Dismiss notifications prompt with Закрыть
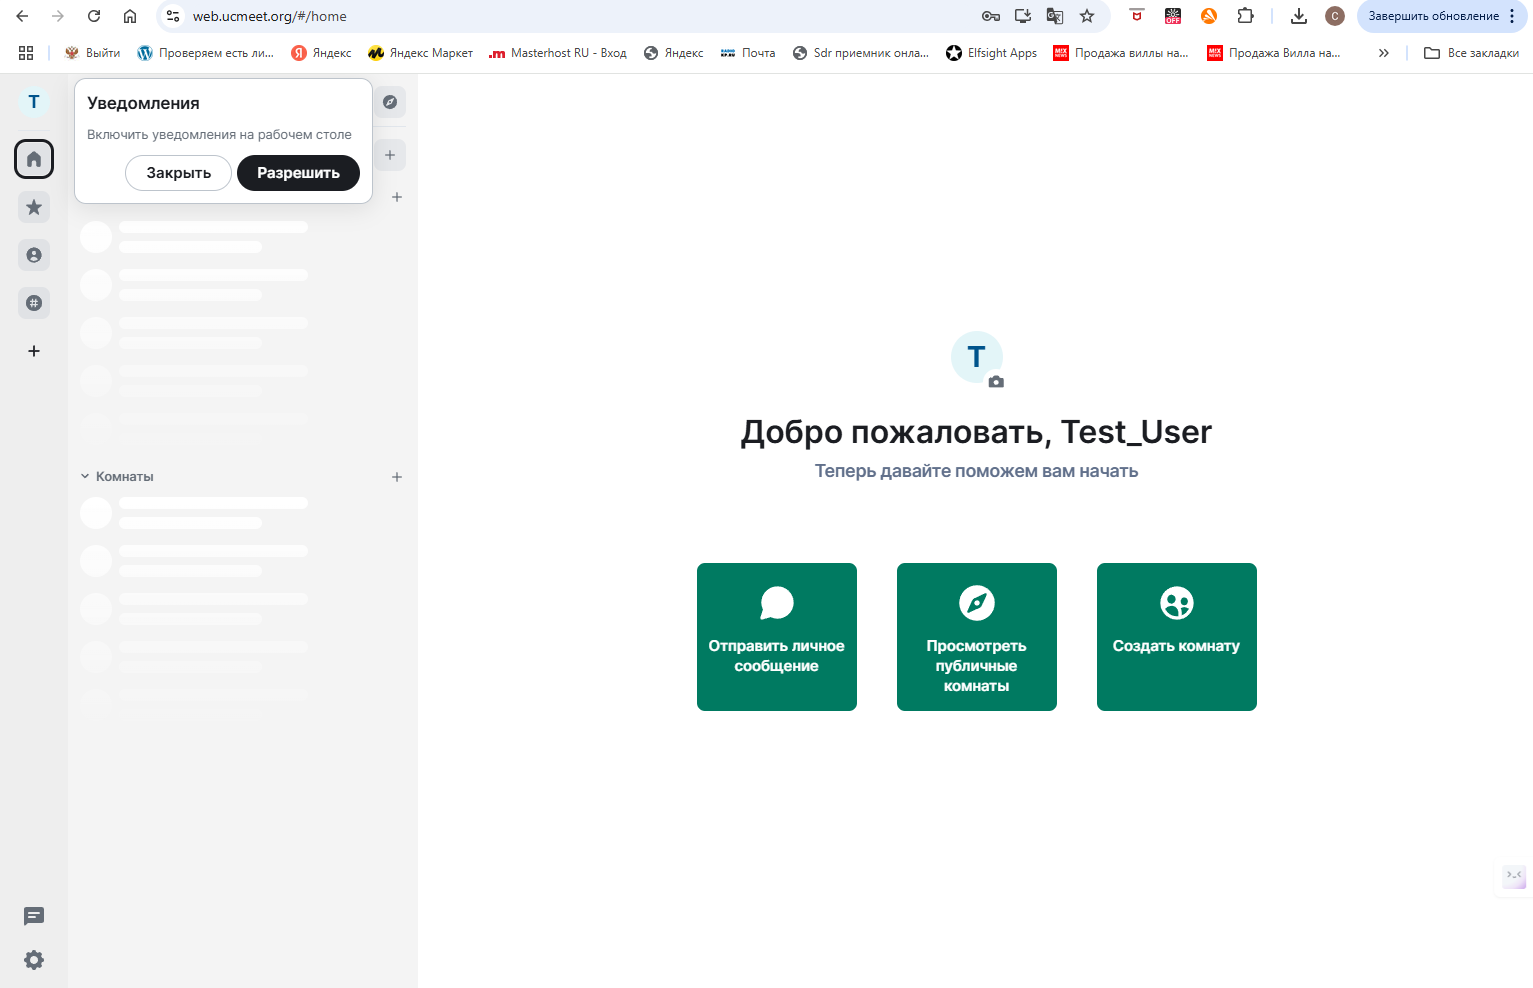 178,173
